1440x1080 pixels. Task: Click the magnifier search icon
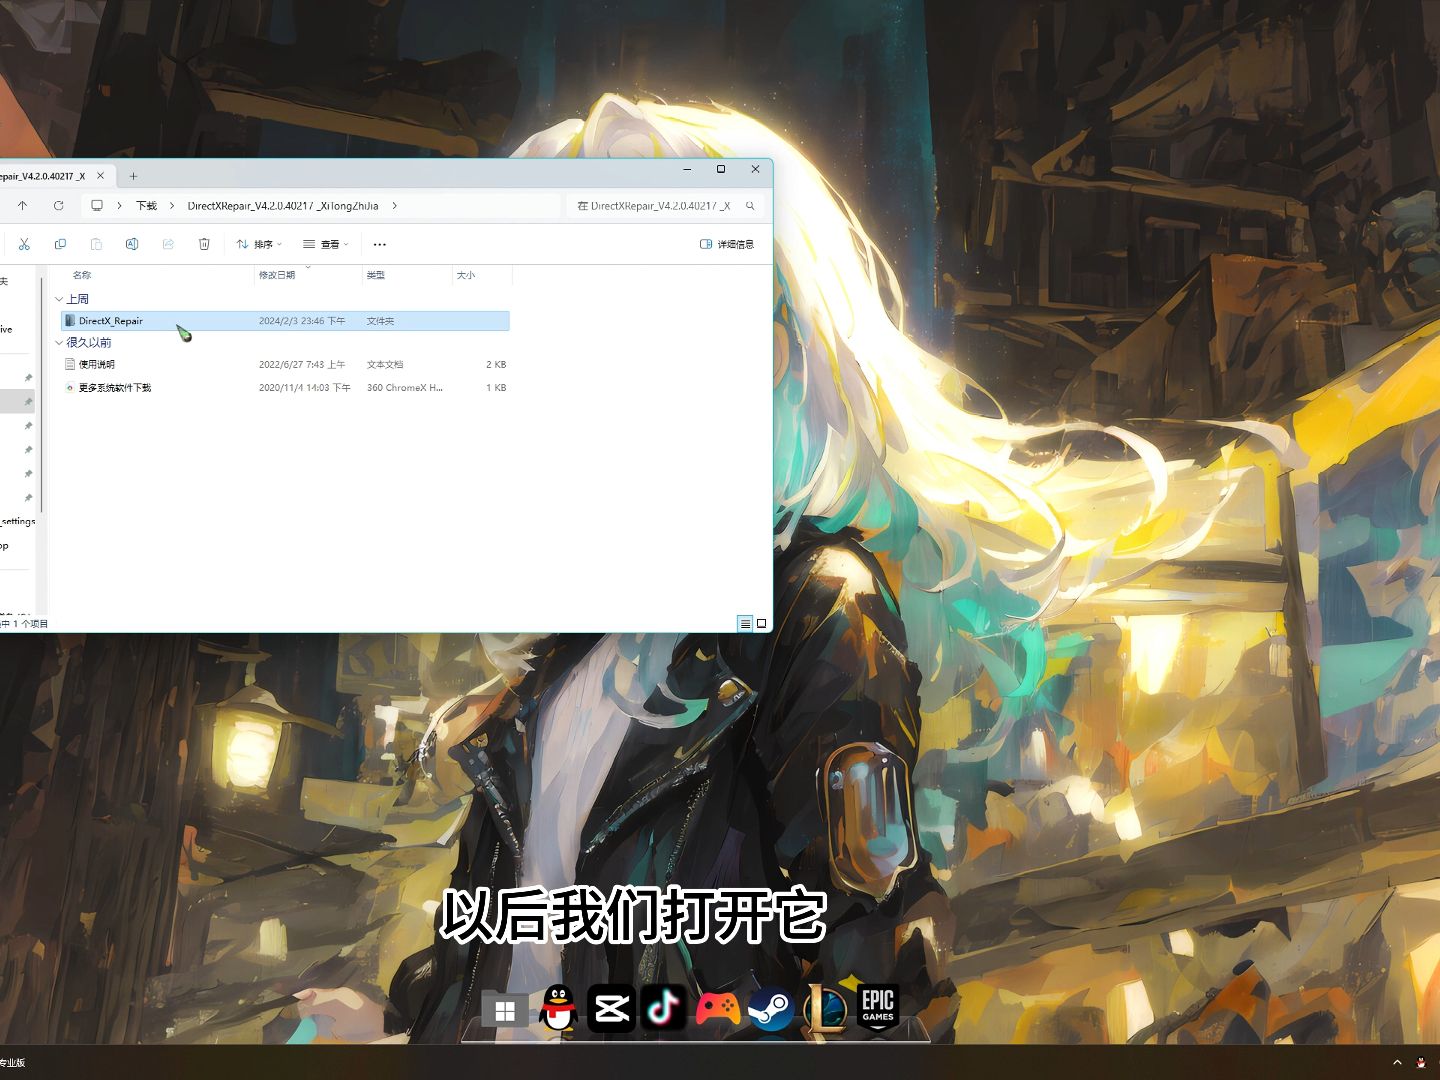(x=750, y=206)
